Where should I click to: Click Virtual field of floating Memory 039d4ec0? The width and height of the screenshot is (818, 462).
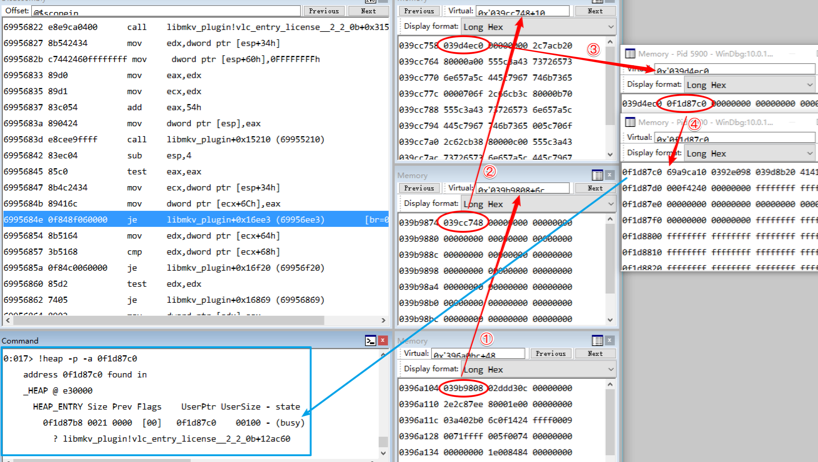(x=734, y=69)
